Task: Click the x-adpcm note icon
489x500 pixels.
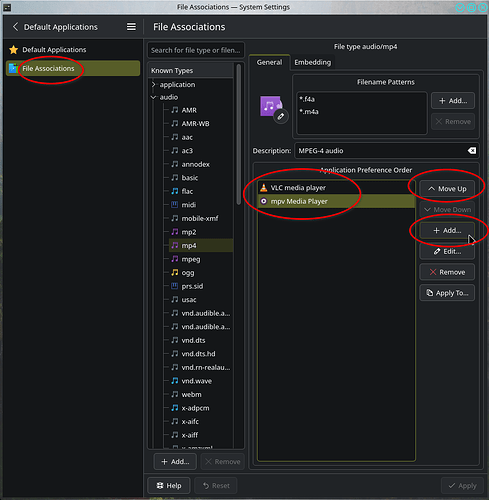Action: (175, 408)
